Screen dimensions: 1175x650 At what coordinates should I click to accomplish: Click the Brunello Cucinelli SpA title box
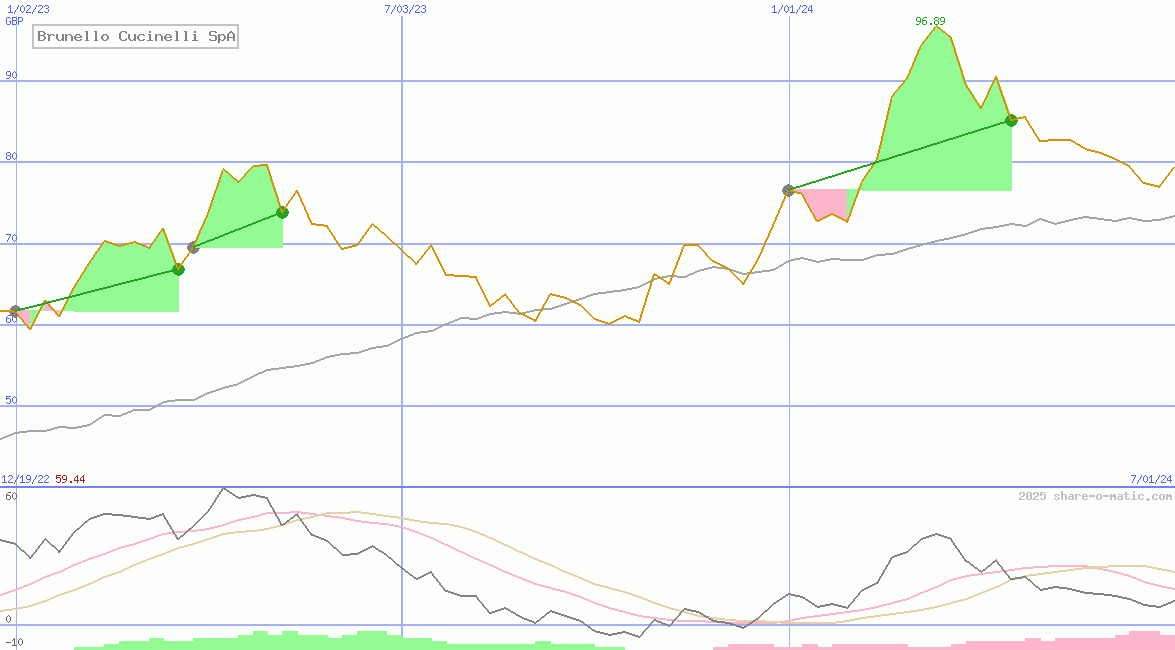point(136,37)
